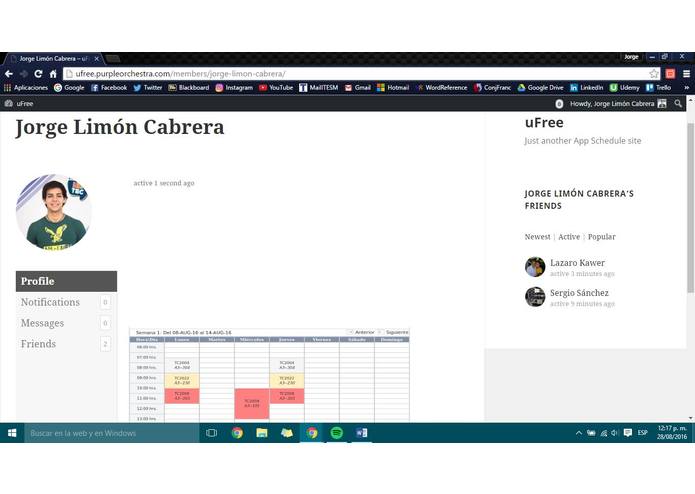Open the Facebook bookmark

pos(109,88)
